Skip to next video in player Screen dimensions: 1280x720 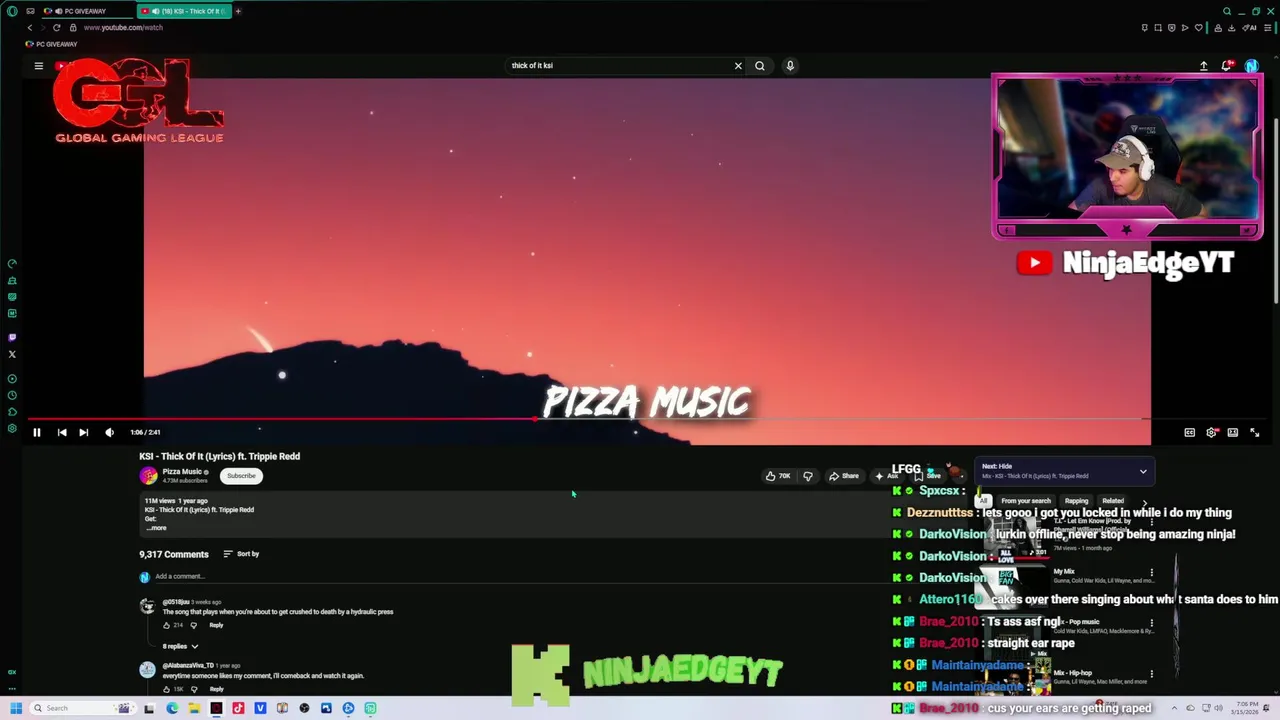[83, 432]
